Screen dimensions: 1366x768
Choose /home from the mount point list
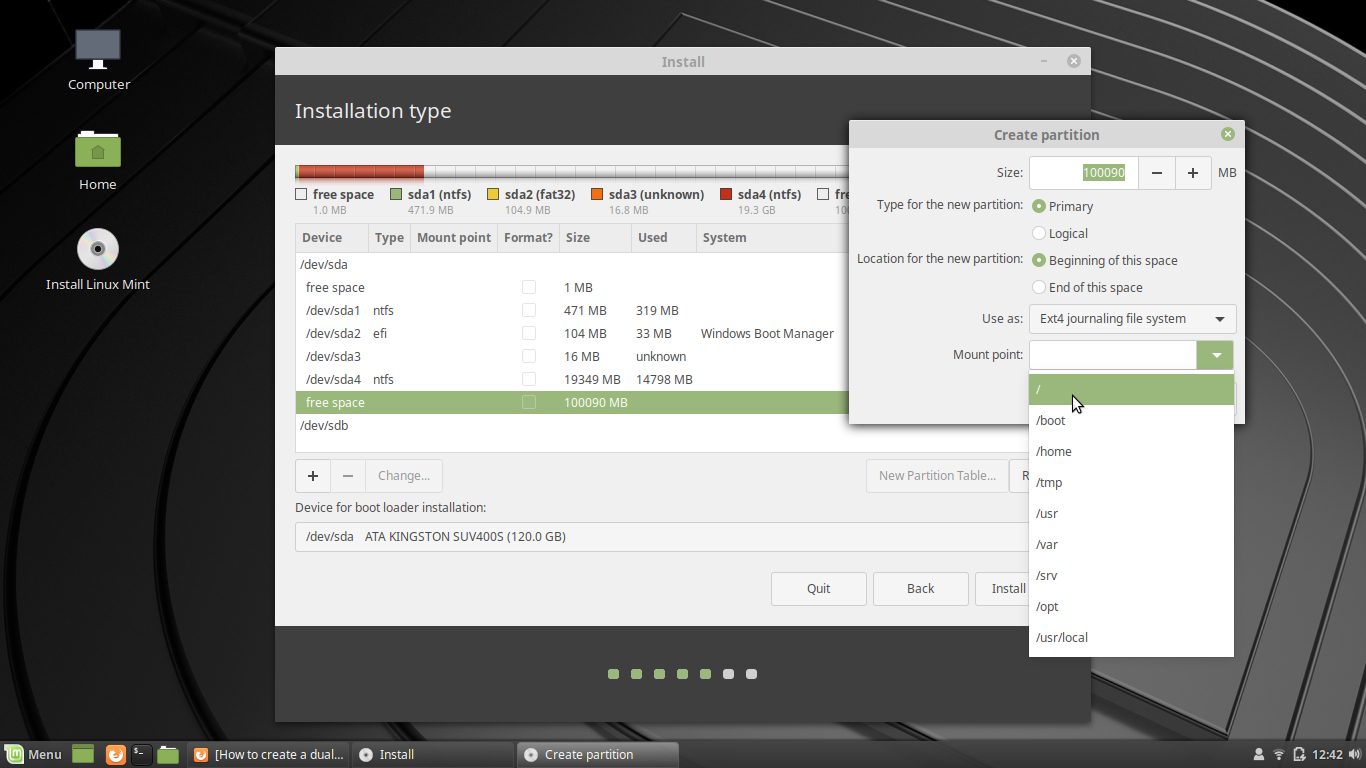(1053, 451)
